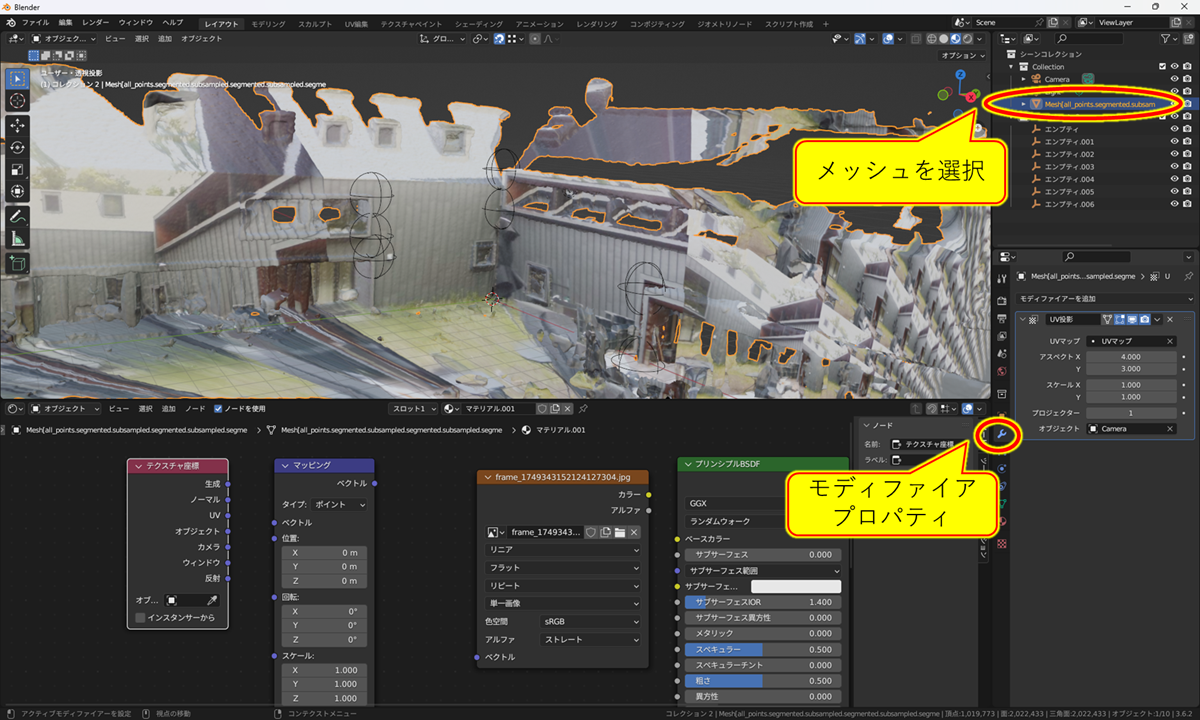The width and height of the screenshot is (1200, 720).
Task: Disable rendering of エンプティ.004 via camera icon
Action: pyautogui.click(x=1188, y=180)
